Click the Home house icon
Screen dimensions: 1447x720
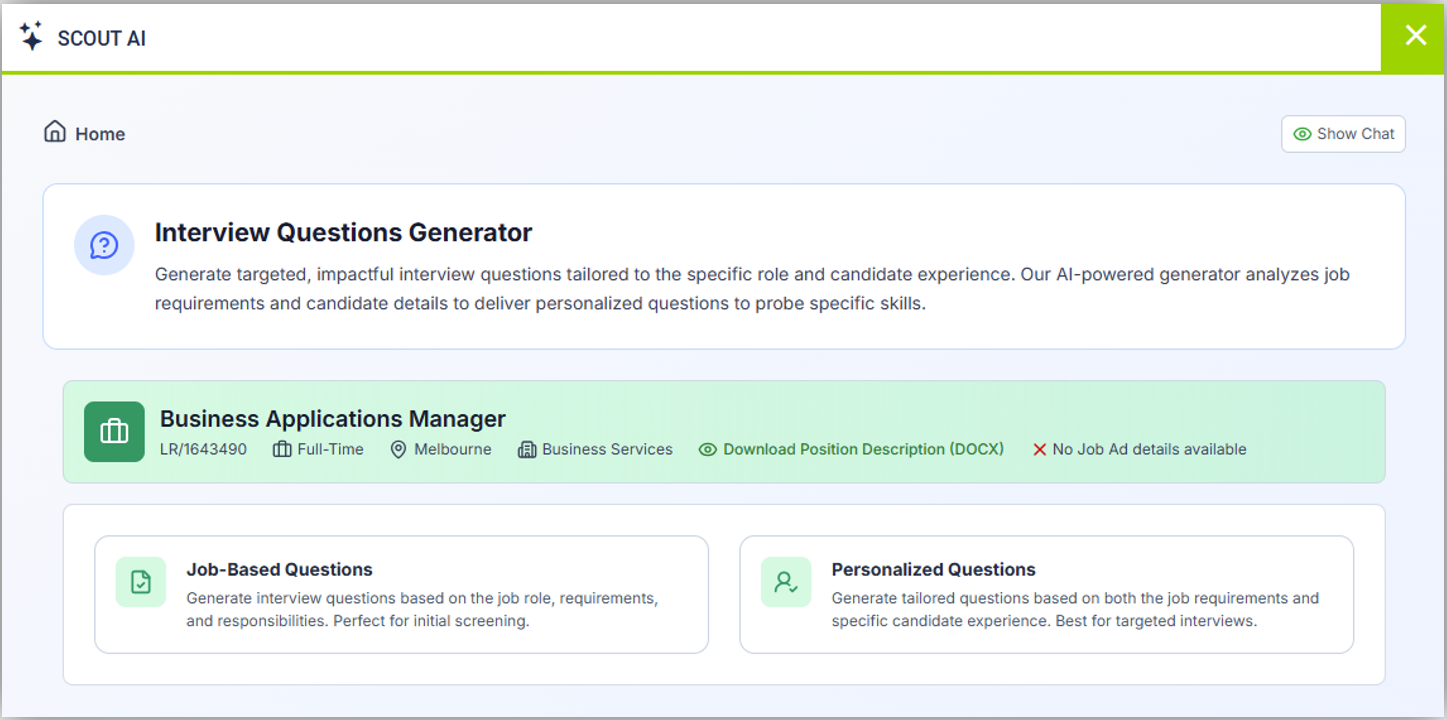tap(55, 132)
